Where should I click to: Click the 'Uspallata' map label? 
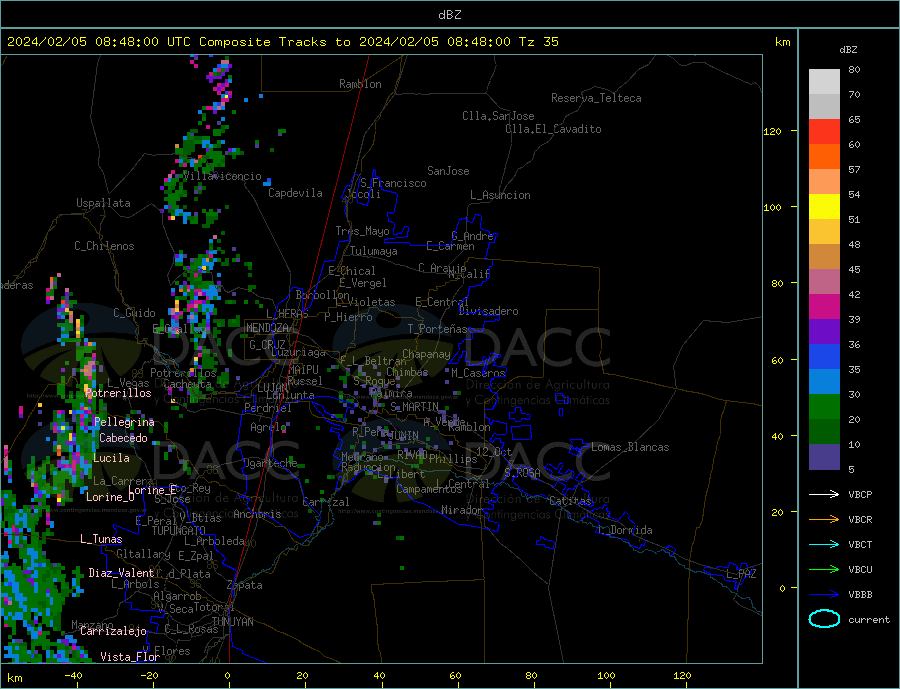[103, 203]
